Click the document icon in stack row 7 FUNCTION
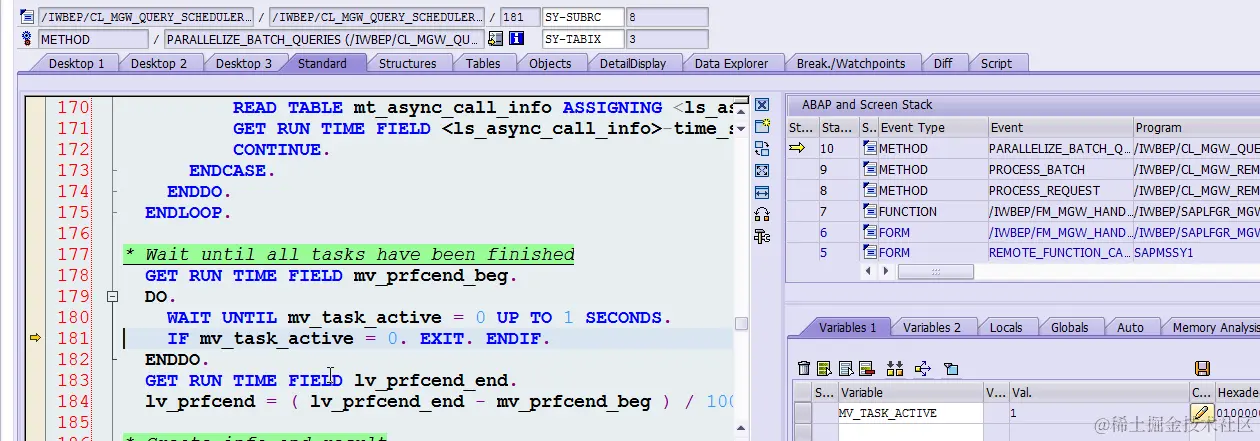 [868, 212]
